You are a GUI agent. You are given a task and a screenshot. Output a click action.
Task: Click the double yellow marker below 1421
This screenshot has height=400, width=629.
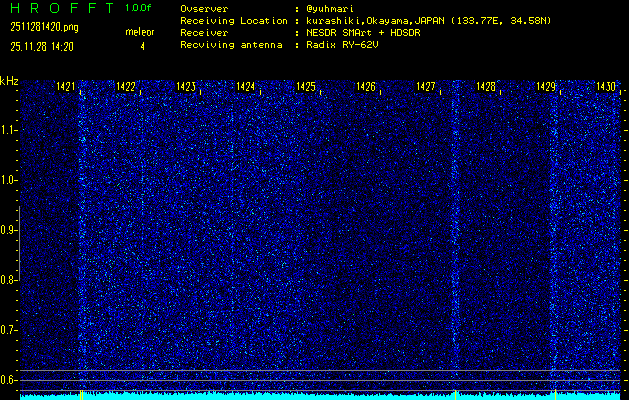81,395
